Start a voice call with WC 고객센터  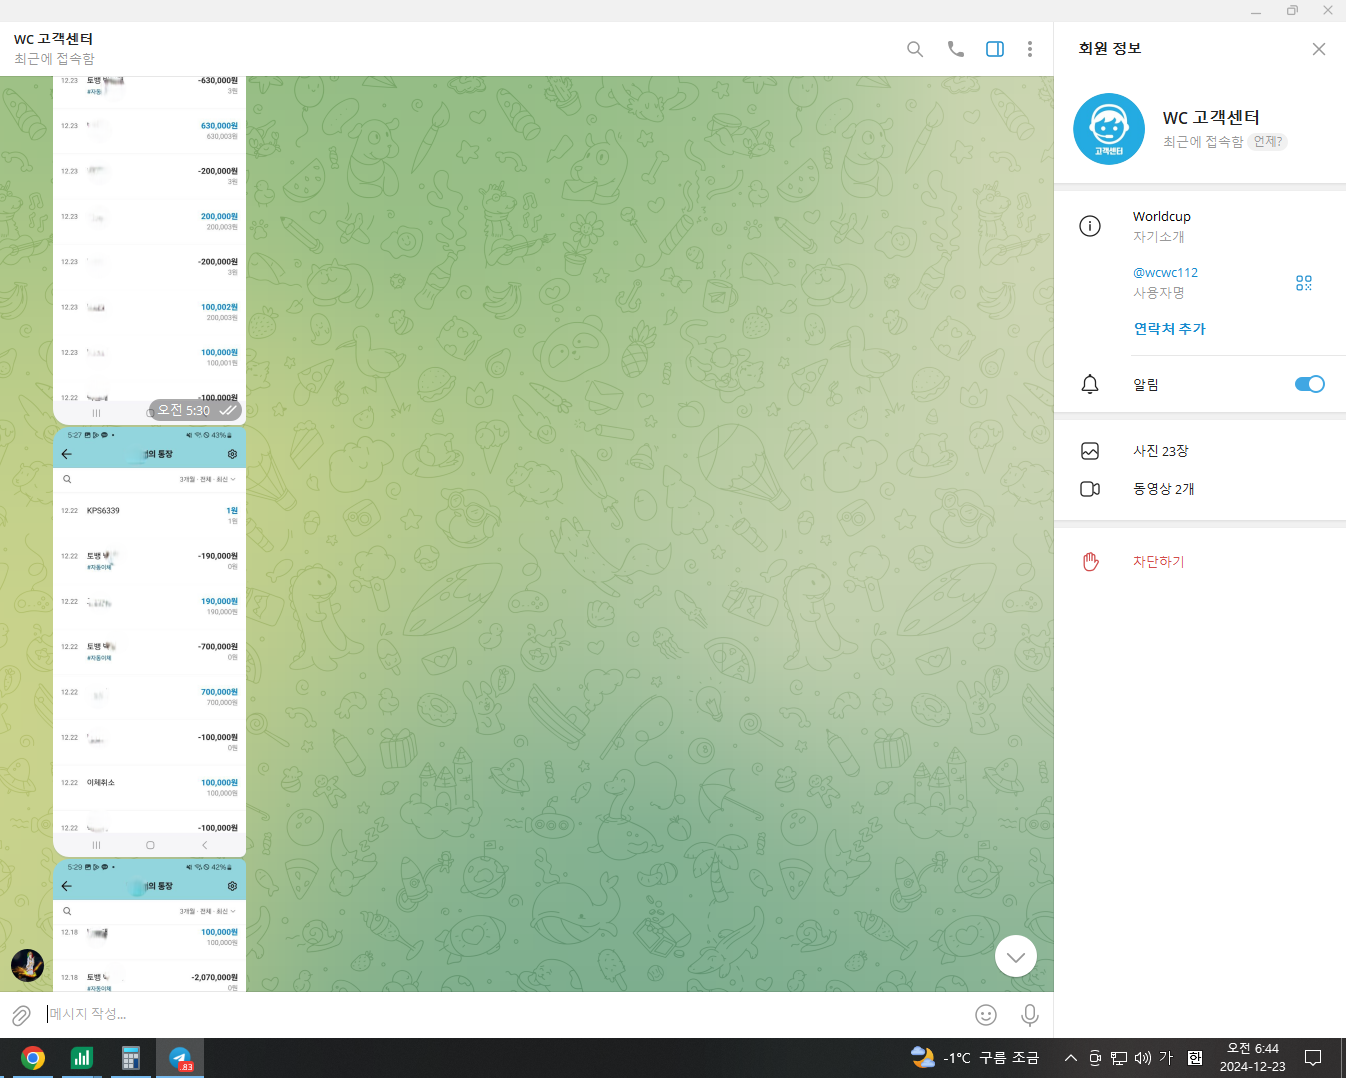coord(955,49)
